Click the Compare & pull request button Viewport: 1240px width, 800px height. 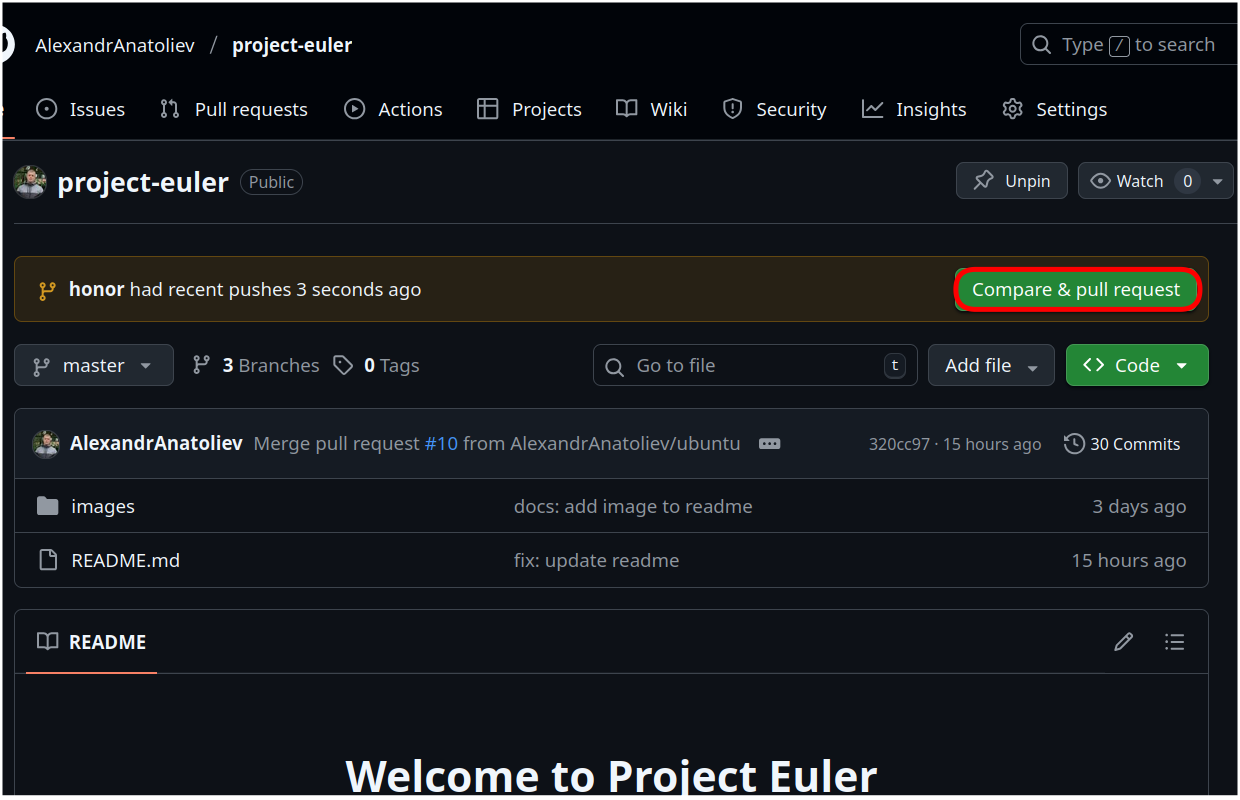click(x=1077, y=289)
